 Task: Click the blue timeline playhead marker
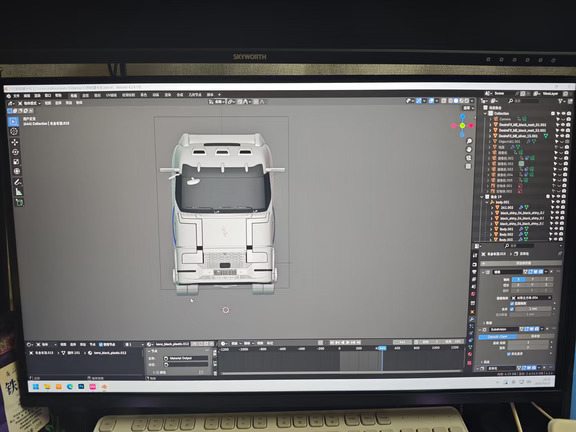click(382, 348)
